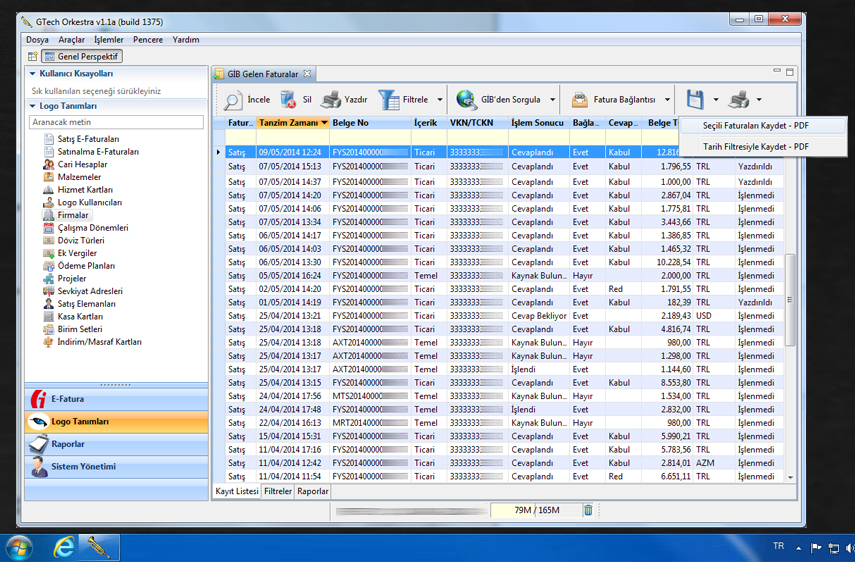The width and height of the screenshot is (855, 562).
Task: Open the İşlemler menu
Action: pos(109,40)
